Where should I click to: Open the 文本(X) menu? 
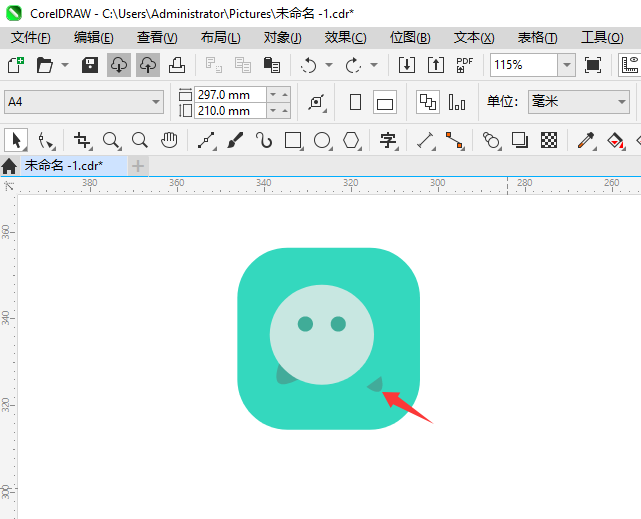(474, 38)
